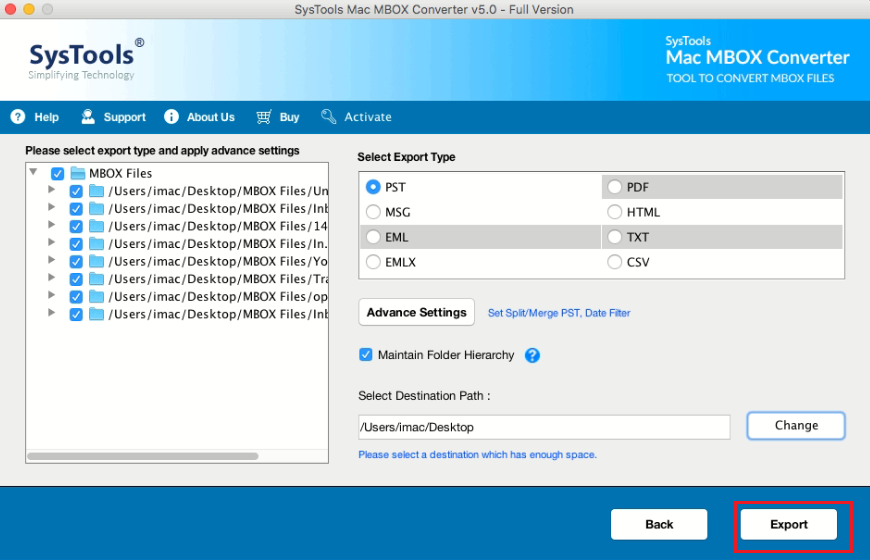Click Set Split/Merge PST, Date Filter link
870x560 pixels.
tap(559, 313)
